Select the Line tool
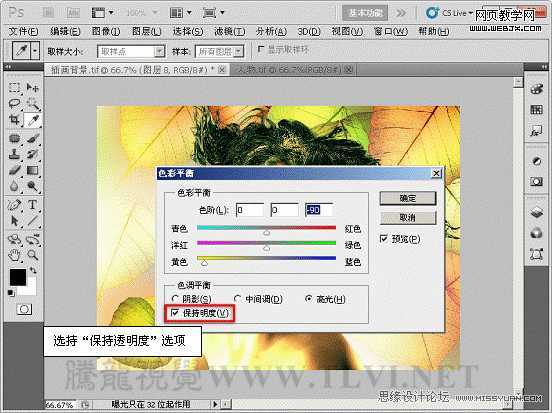The width and height of the screenshot is (552, 413). click(x=33, y=221)
